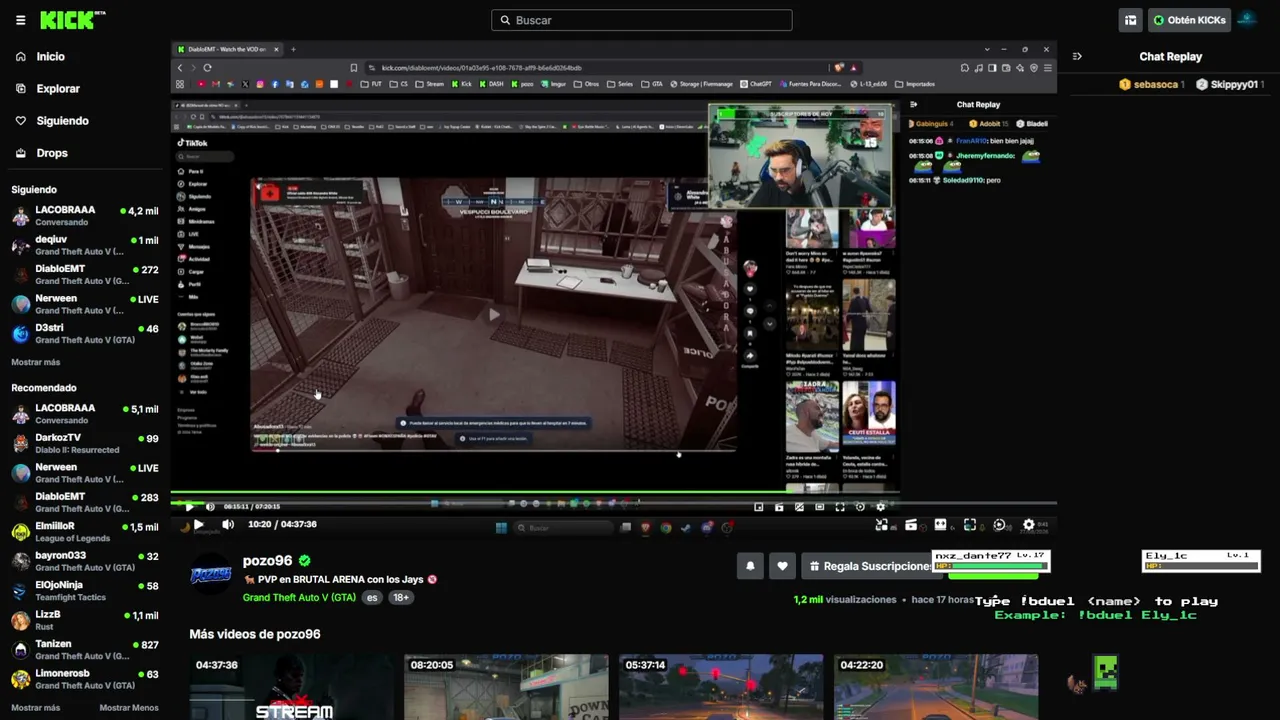The image size is (1280, 720).
Task: Click the Siguiendo heart icon in the sidebar
Action: [x=21, y=121]
